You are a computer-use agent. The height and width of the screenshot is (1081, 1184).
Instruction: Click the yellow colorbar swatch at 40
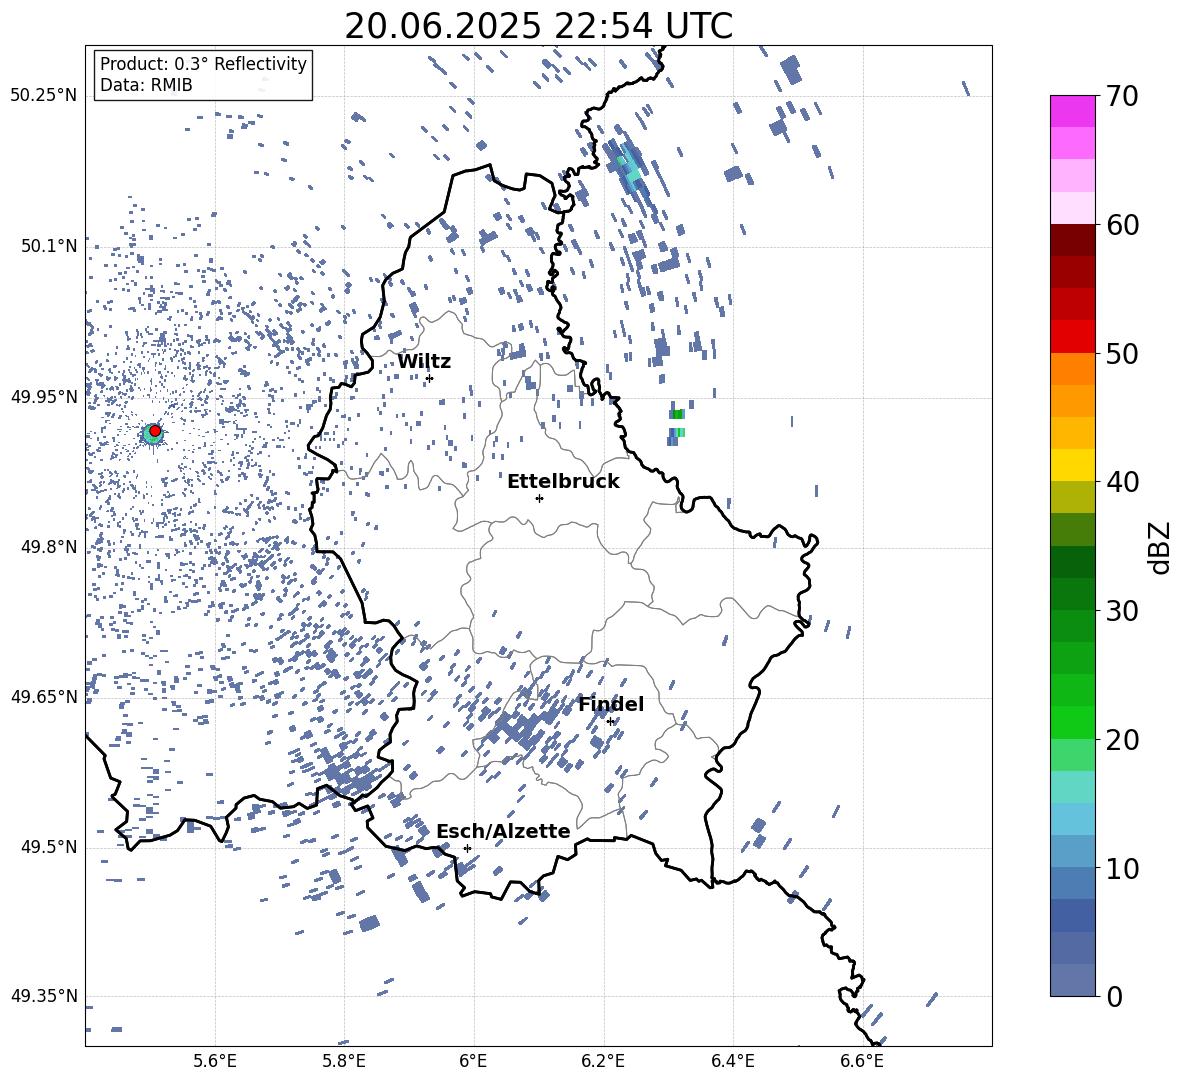coord(1072,465)
